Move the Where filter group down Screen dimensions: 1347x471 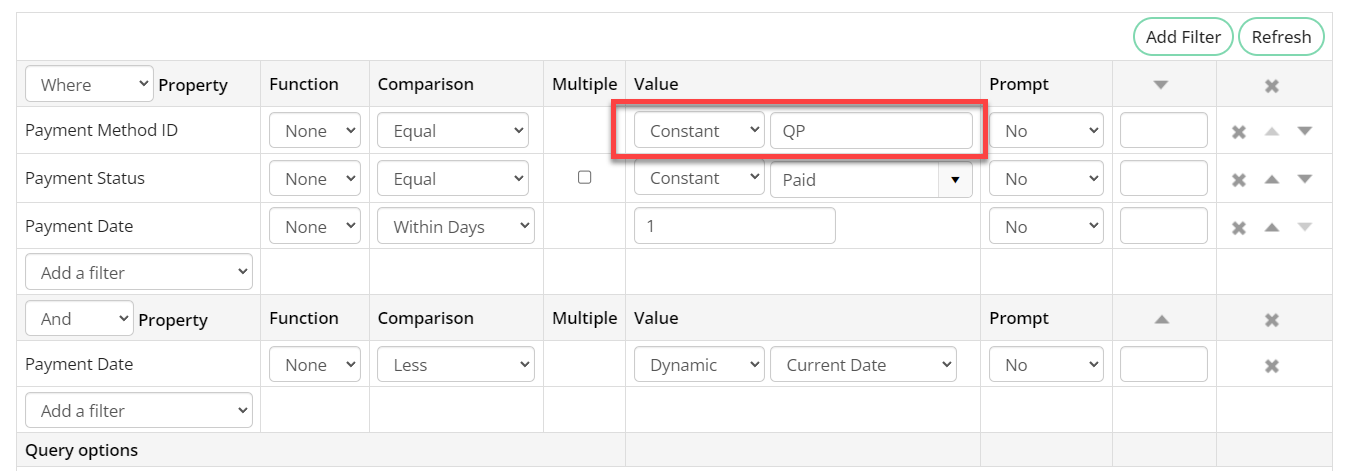click(1161, 86)
